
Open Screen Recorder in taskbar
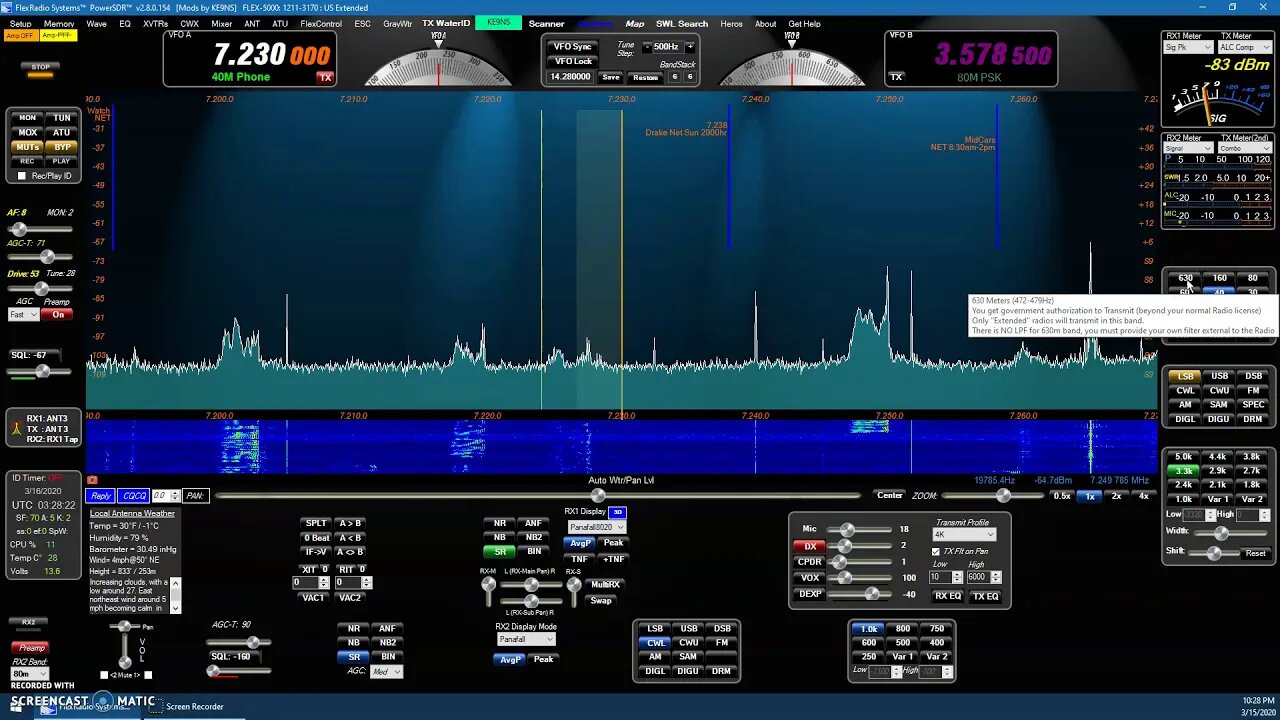click(194, 706)
